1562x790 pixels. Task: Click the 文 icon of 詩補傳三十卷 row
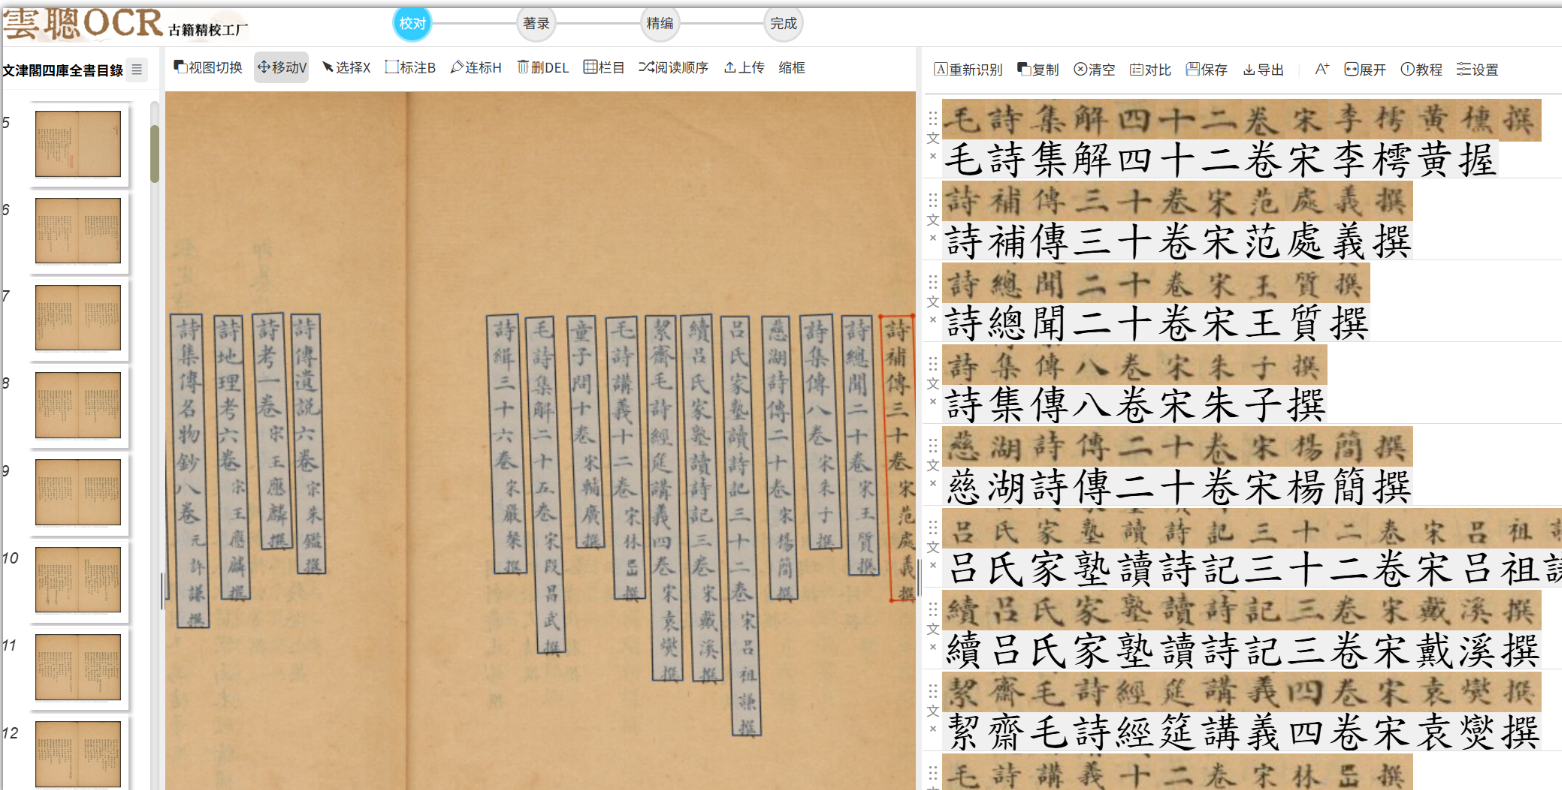pos(932,220)
